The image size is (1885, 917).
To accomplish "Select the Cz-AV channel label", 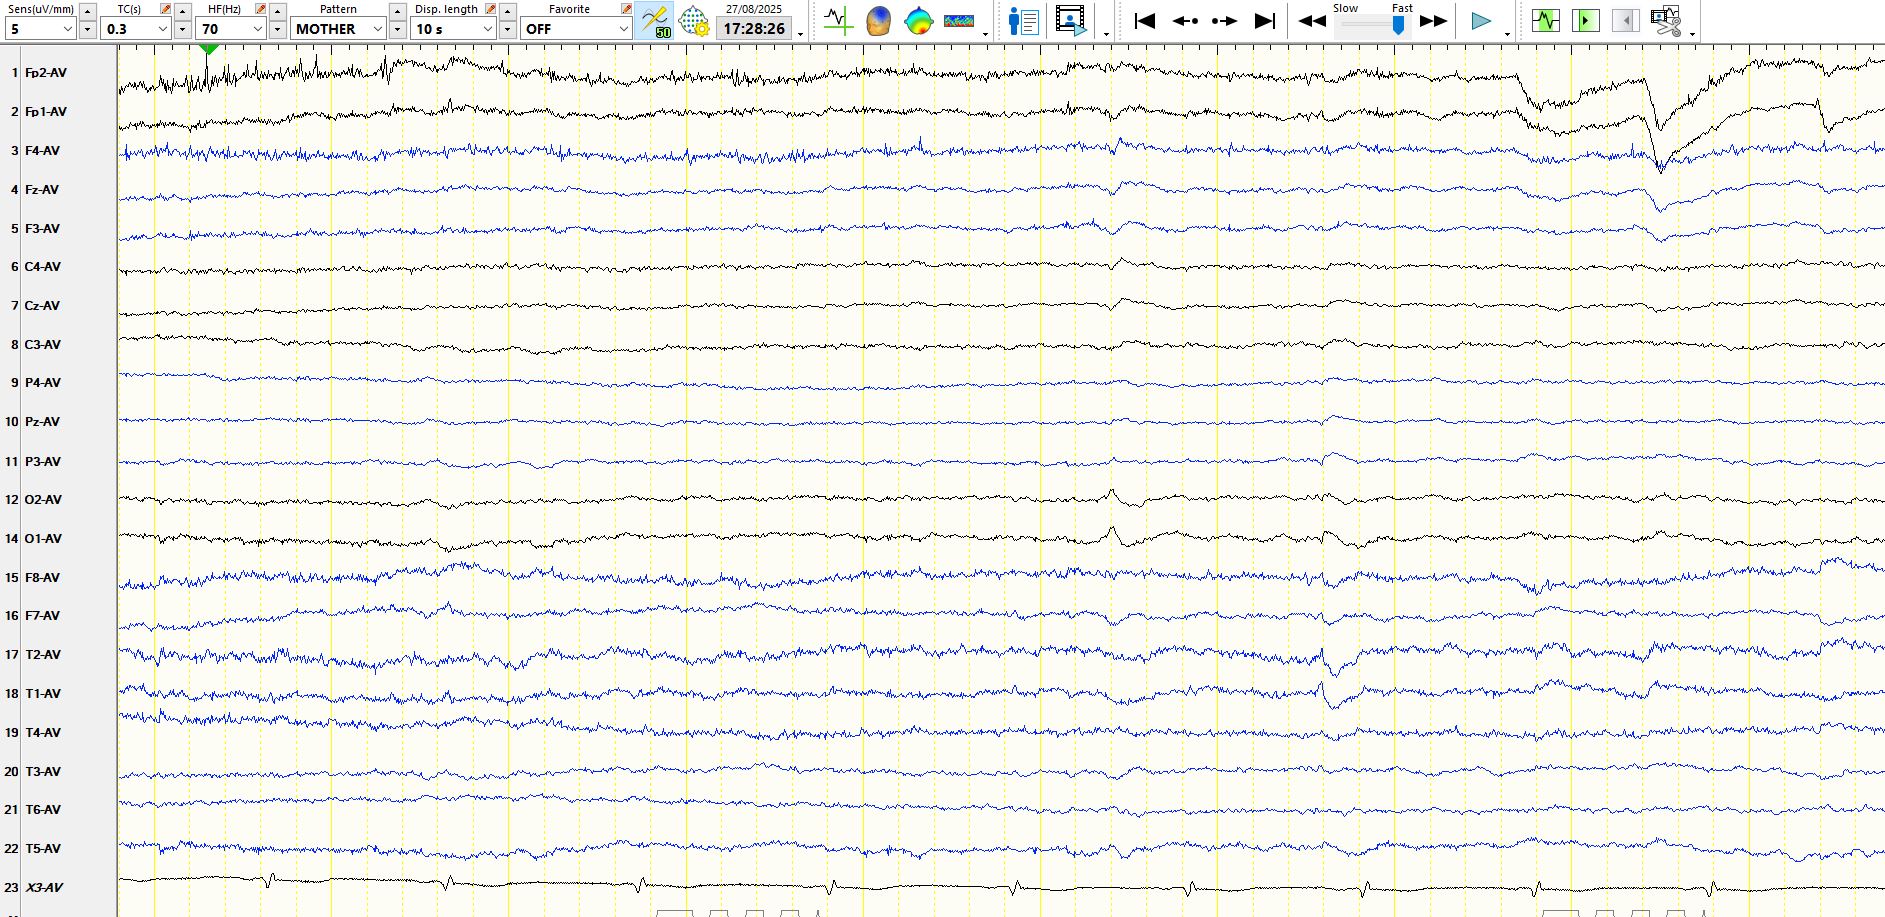I will click(x=42, y=306).
